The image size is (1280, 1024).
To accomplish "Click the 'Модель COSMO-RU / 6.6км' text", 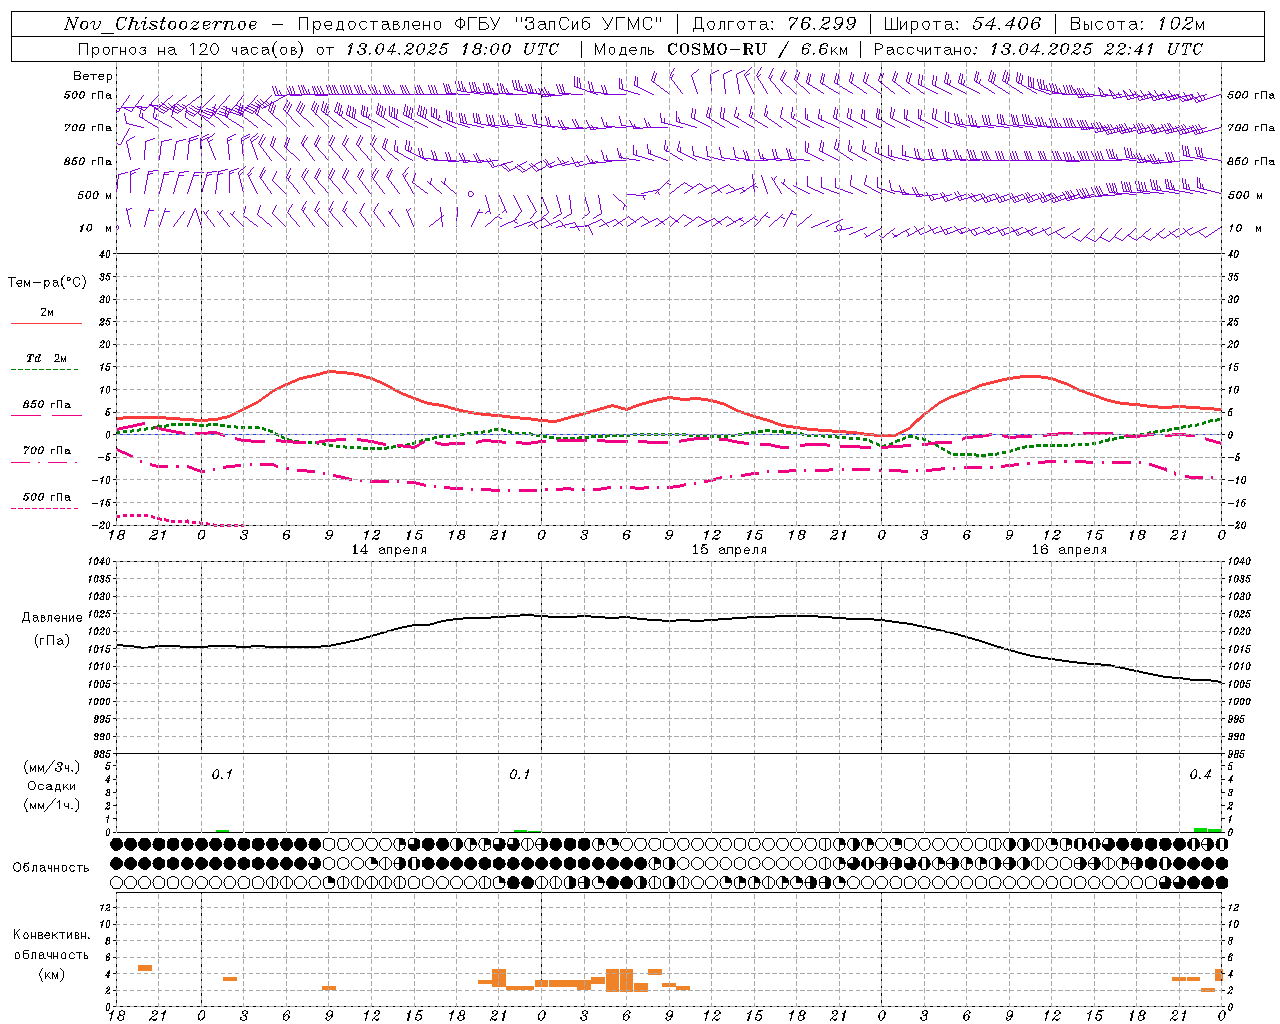I will (x=721, y=49).
